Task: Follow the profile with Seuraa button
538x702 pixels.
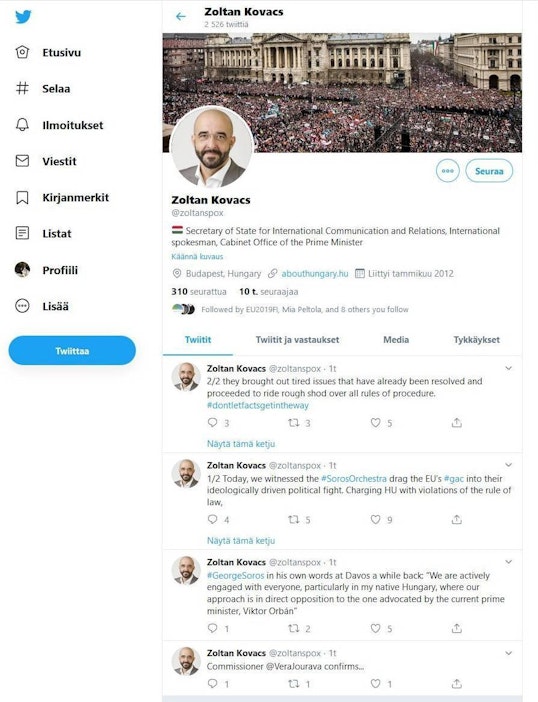Action: 489,171
